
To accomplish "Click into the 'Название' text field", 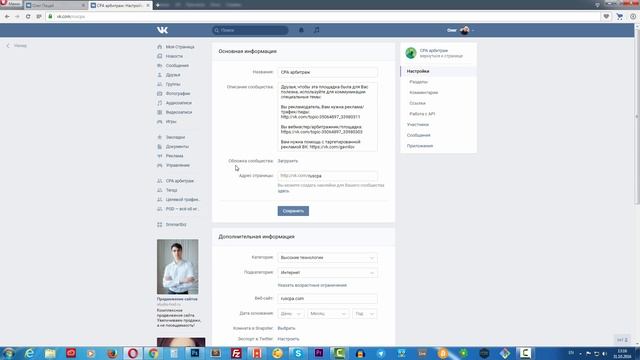I will point(327,72).
